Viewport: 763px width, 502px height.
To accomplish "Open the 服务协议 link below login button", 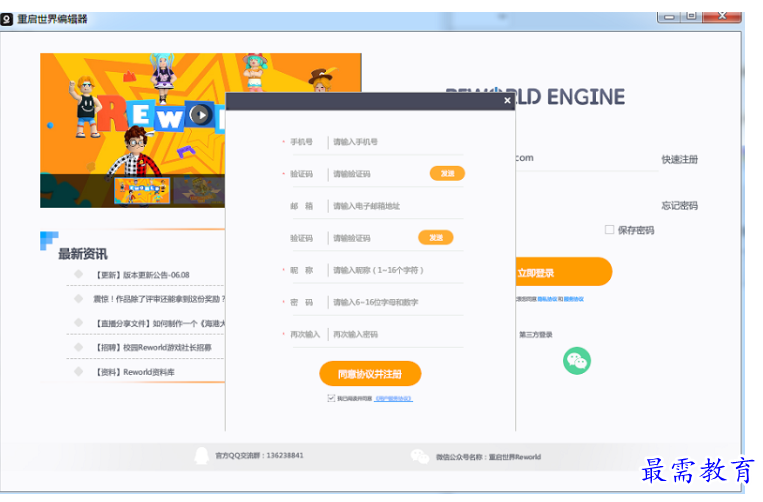I will pyautogui.click(x=574, y=299).
